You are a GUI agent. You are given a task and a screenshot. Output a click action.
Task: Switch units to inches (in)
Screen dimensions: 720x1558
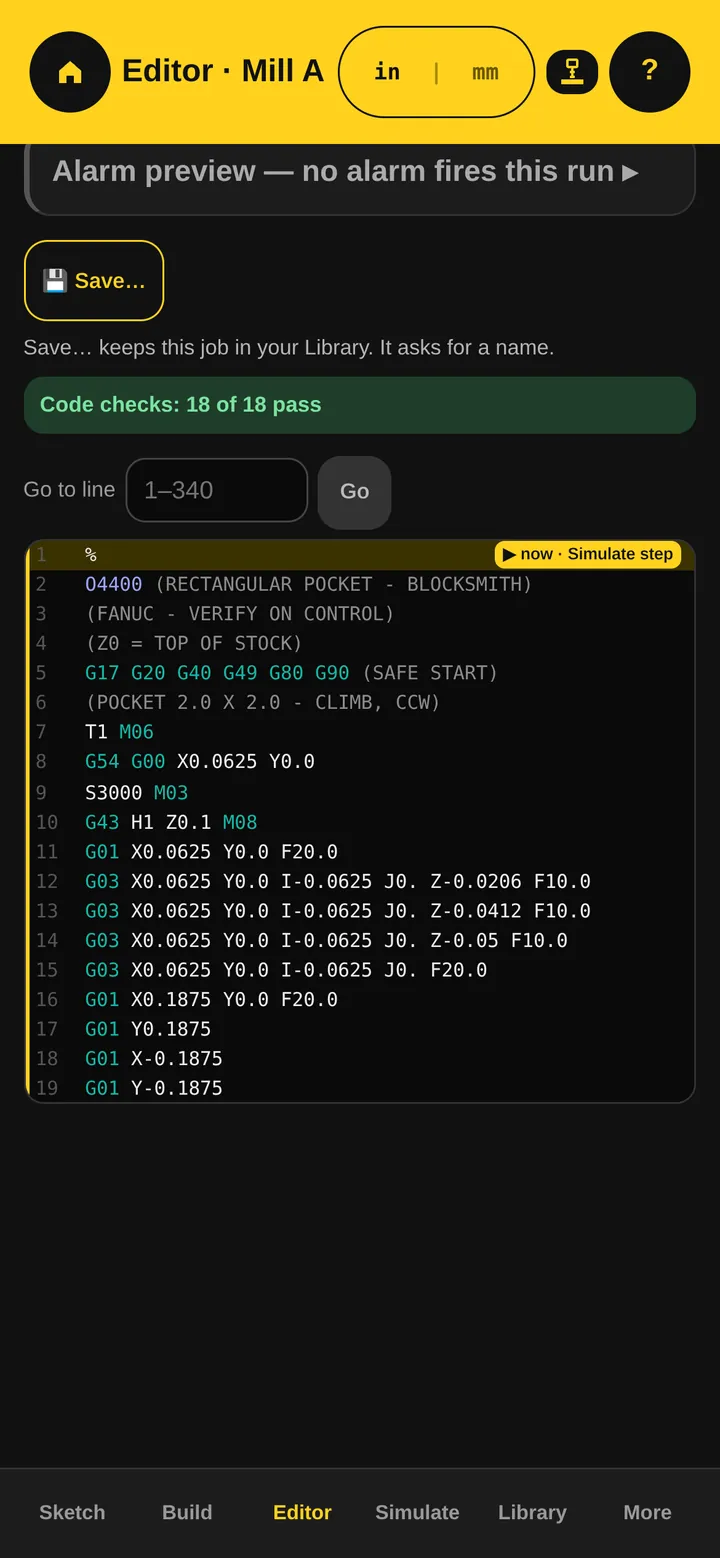(x=387, y=72)
